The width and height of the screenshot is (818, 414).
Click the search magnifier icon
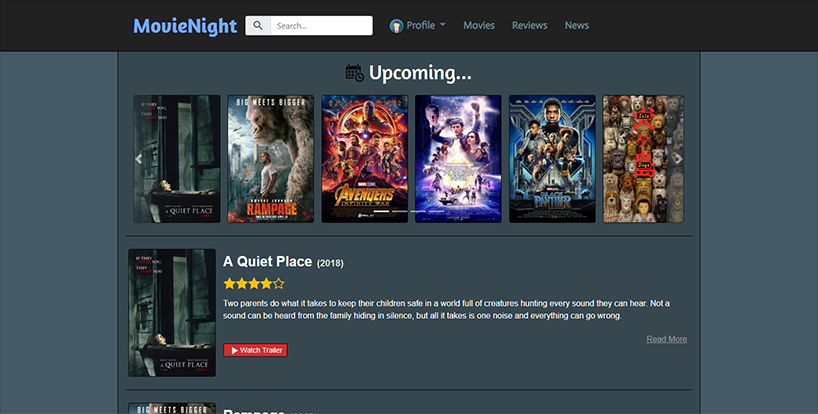pyautogui.click(x=258, y=26)
